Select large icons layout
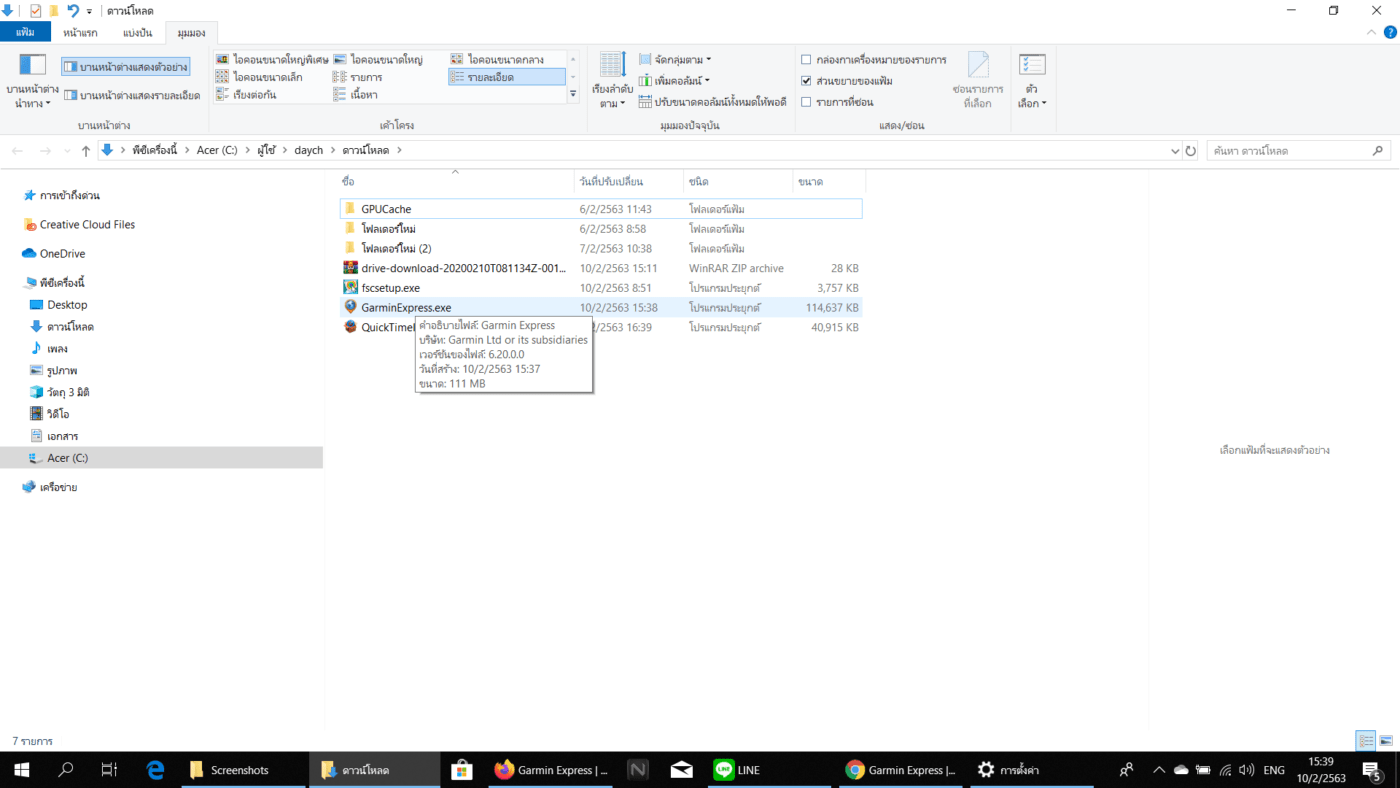This screenshot has height=788, width=1400. 378,60
